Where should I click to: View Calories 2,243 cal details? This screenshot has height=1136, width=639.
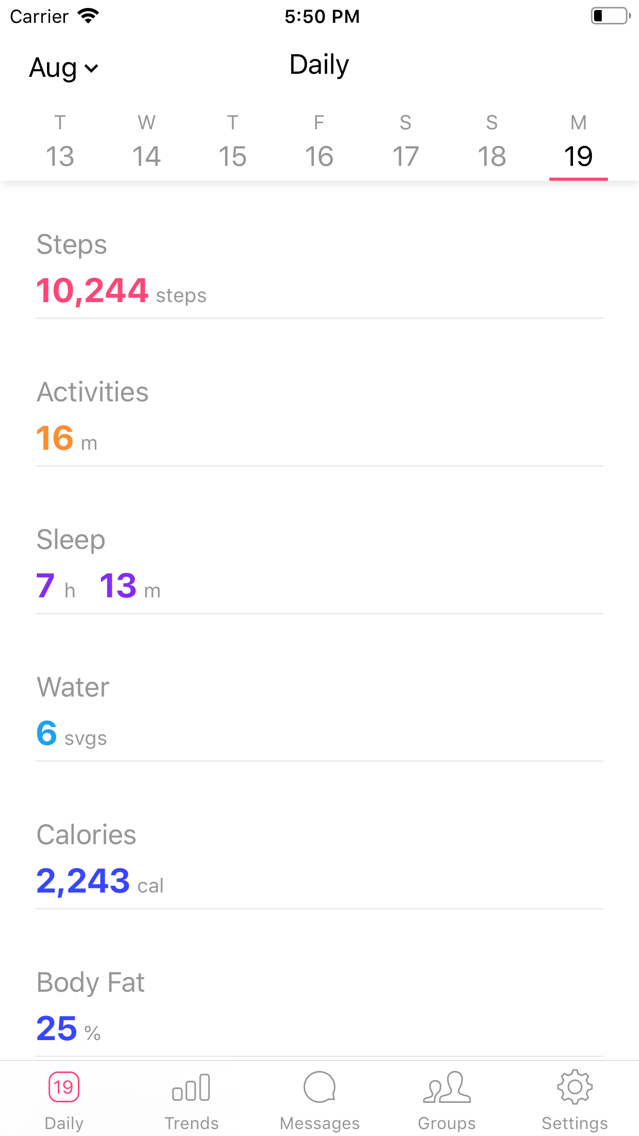(320, 860)
